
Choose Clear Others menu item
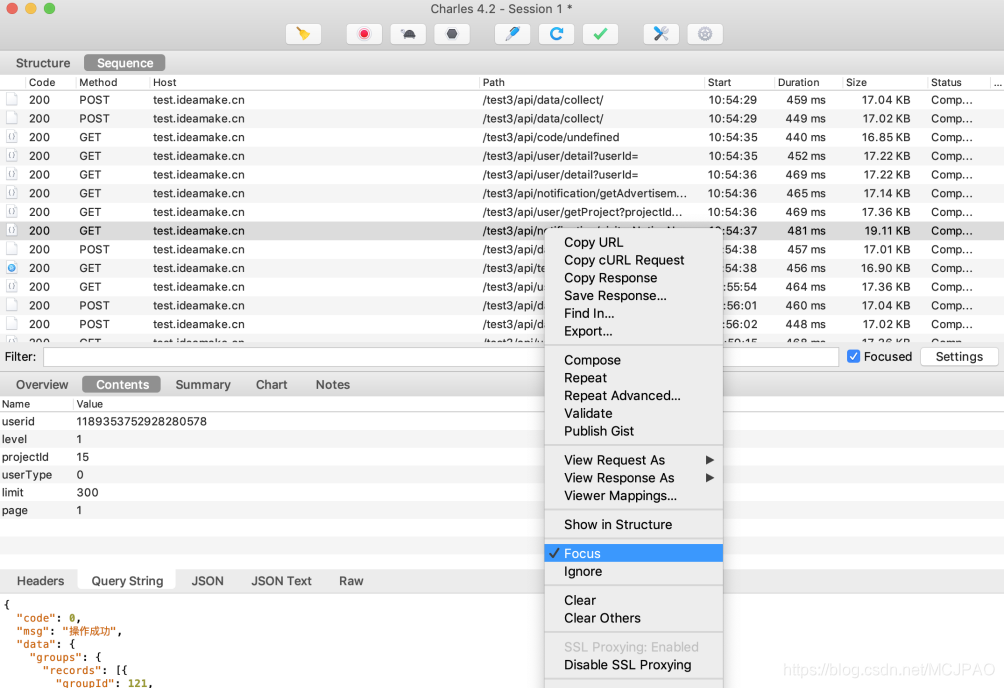(602, 618)
